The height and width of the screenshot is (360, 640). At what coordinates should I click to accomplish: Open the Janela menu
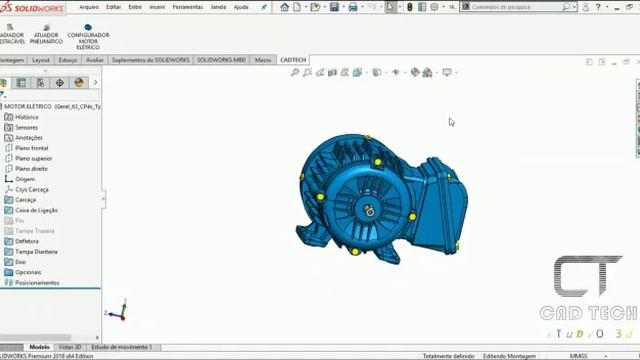coord(218,7)
